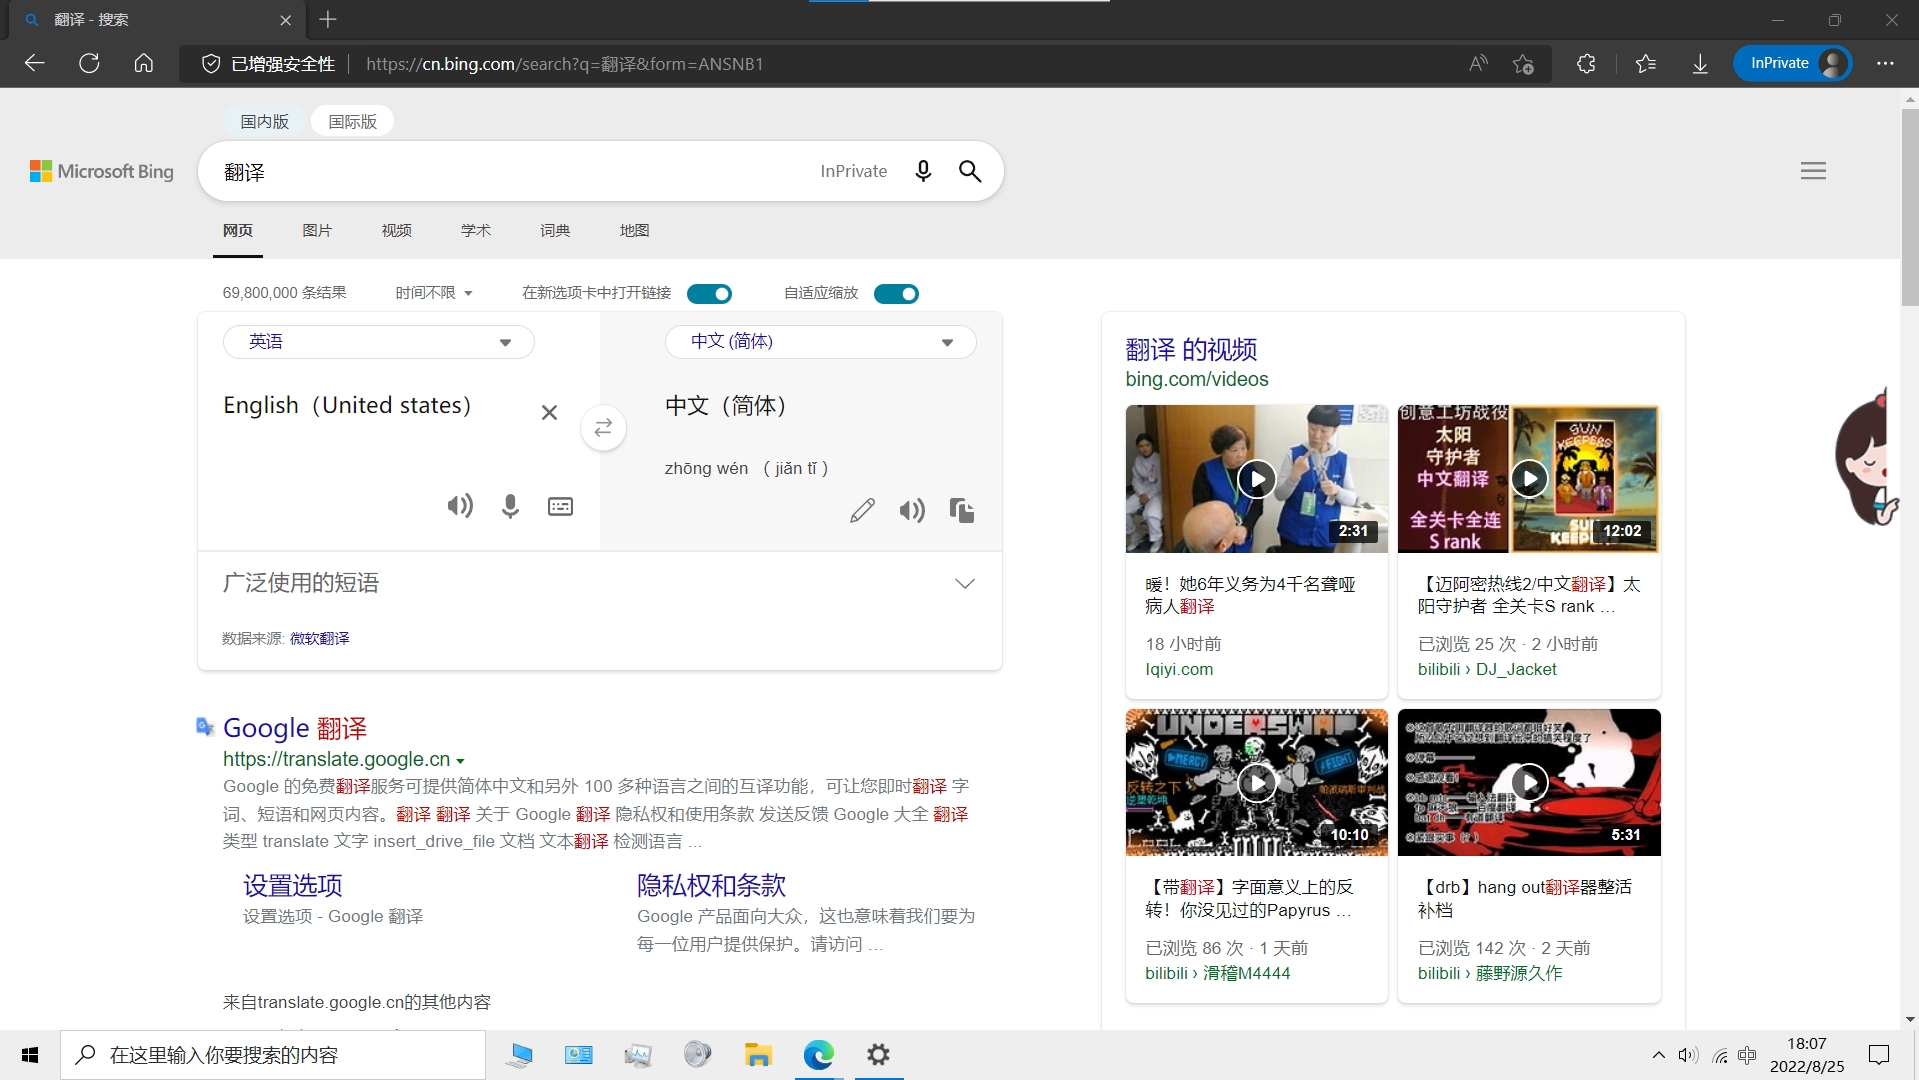
Task: Click the magnifier search icon
Action: (969, 171)
